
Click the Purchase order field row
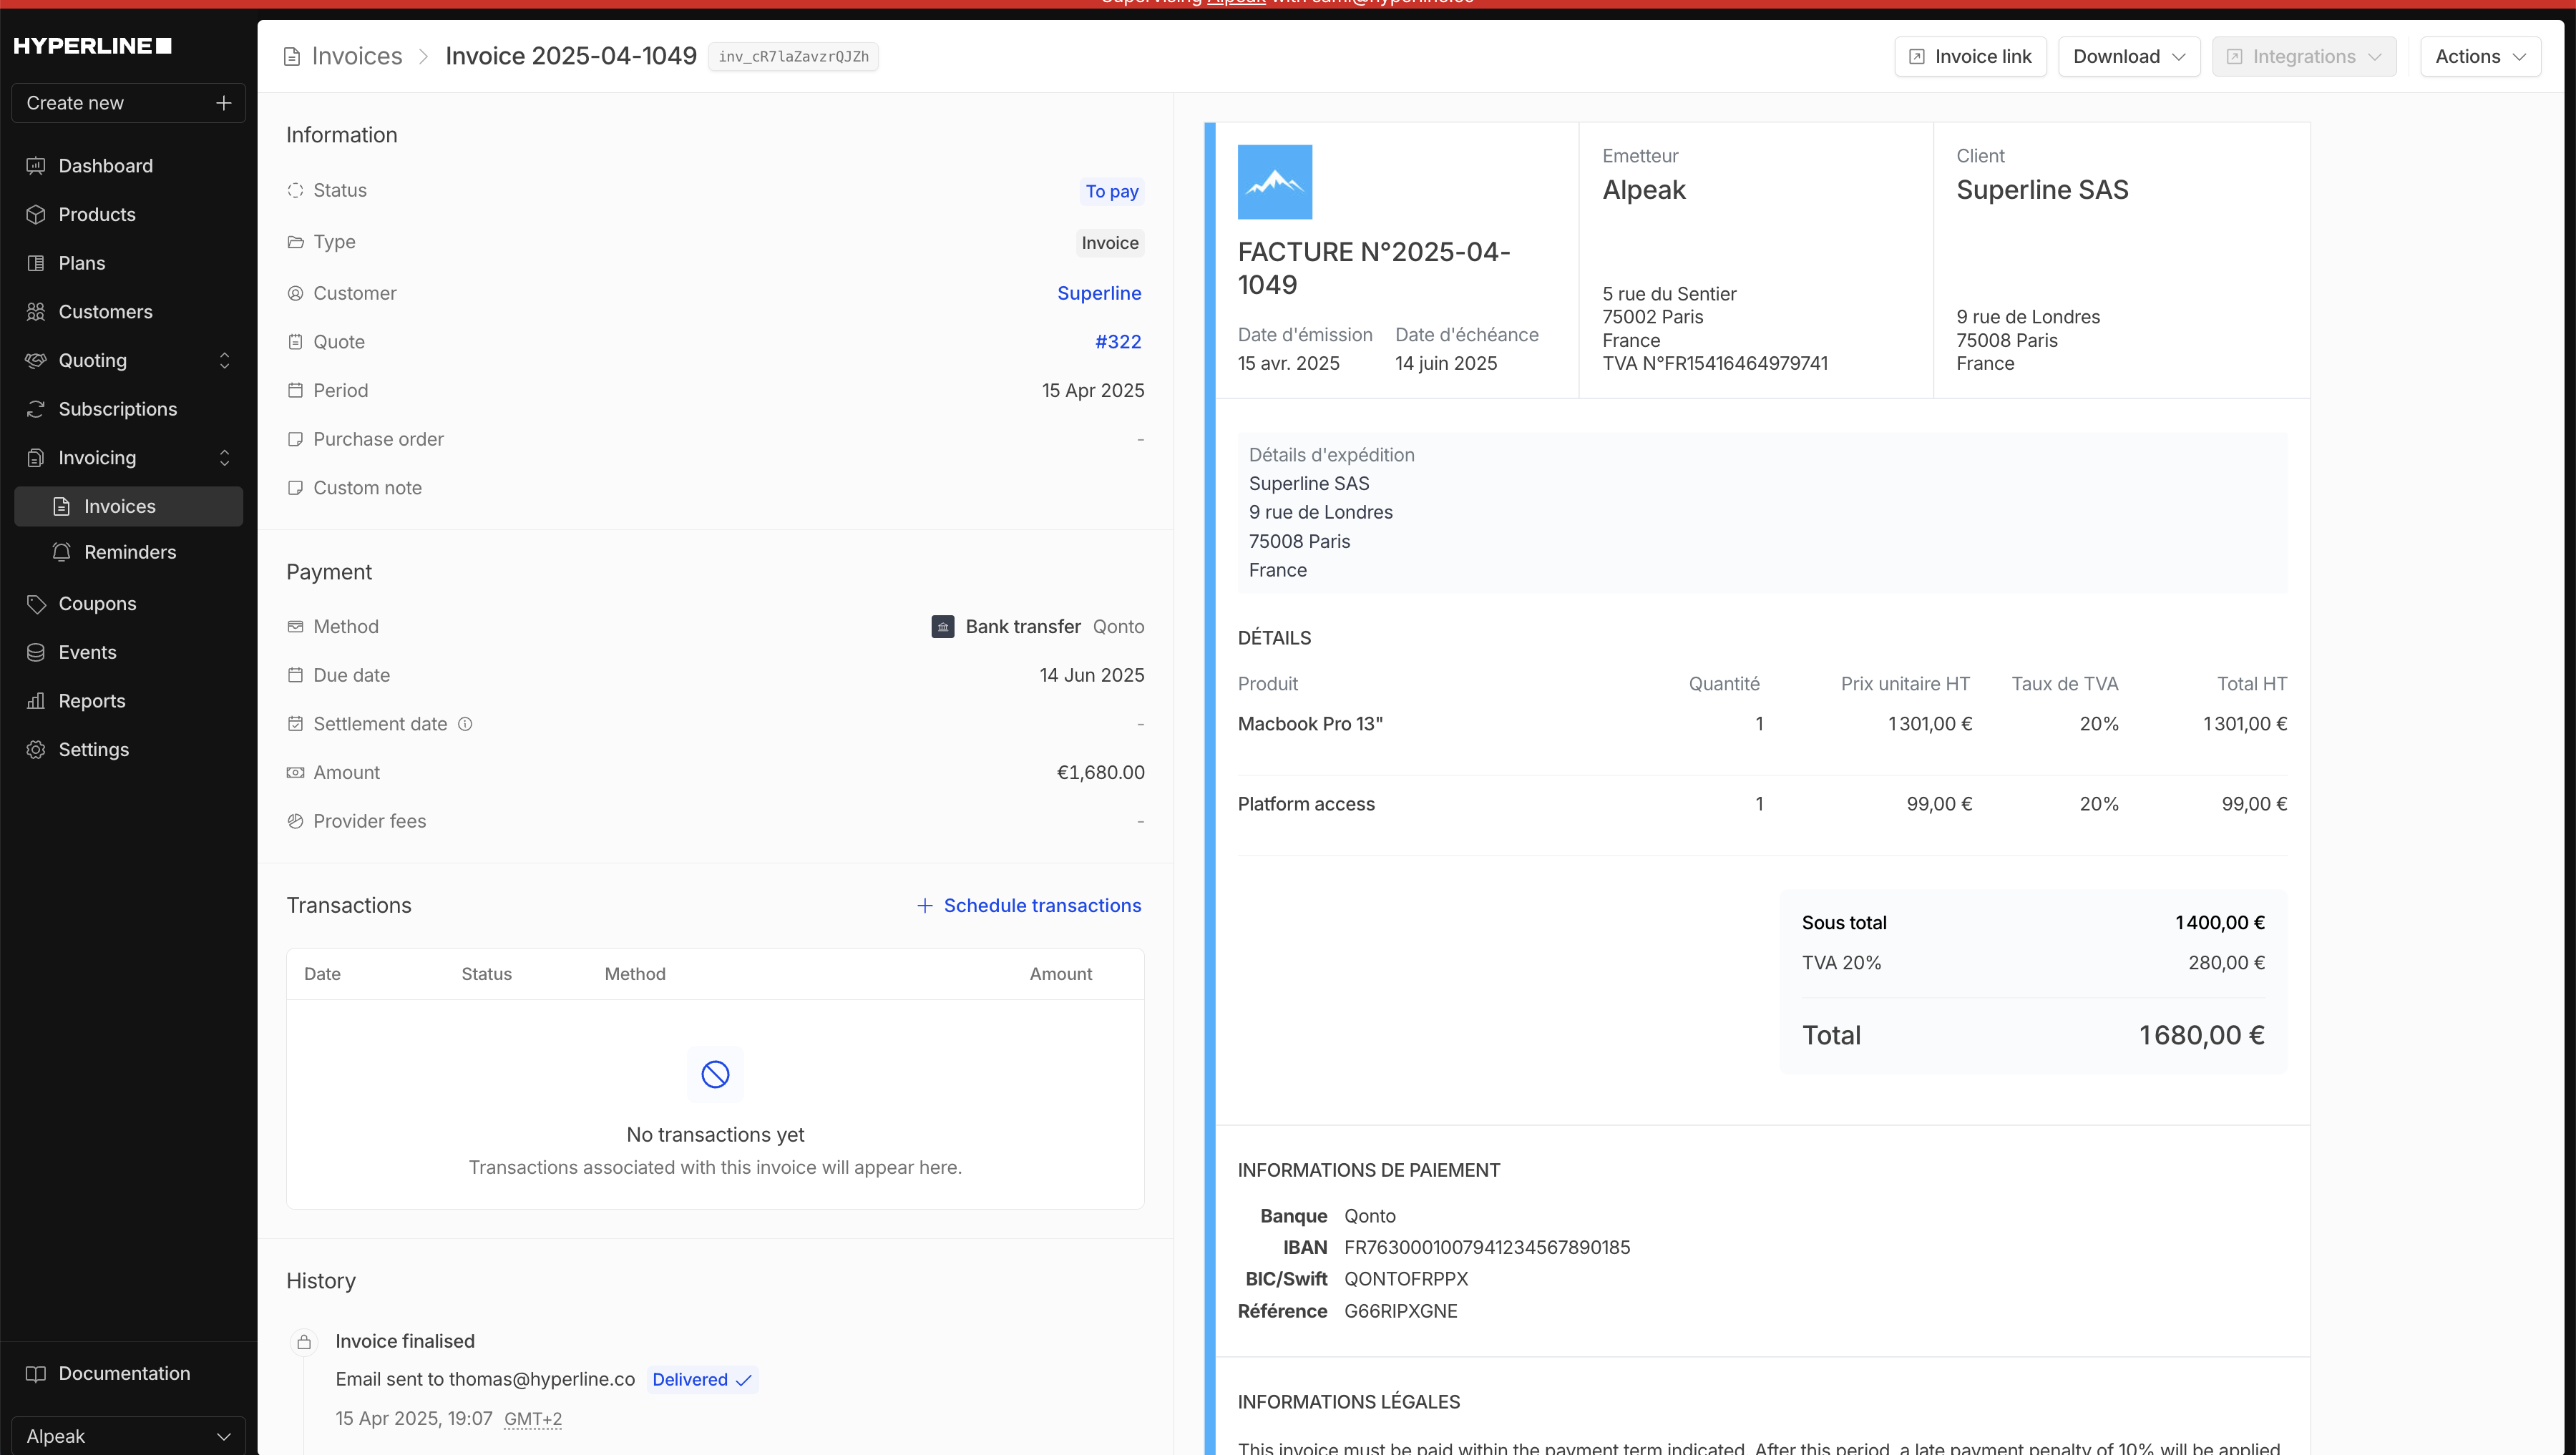click(715, 439)
